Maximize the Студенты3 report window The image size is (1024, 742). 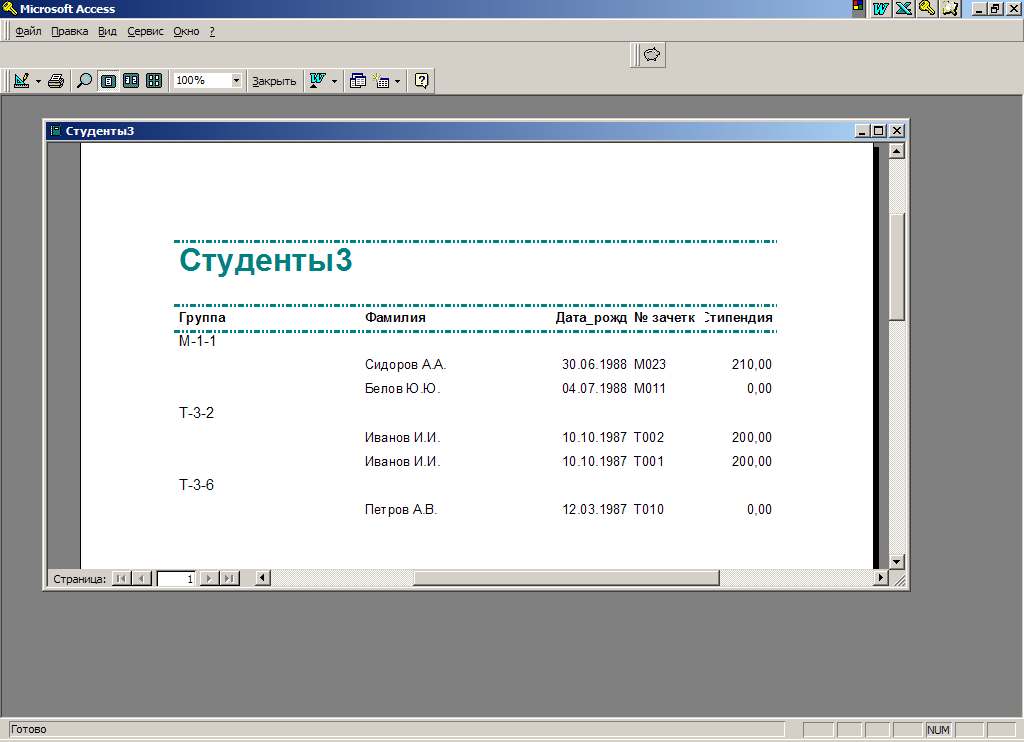point(879,131)
